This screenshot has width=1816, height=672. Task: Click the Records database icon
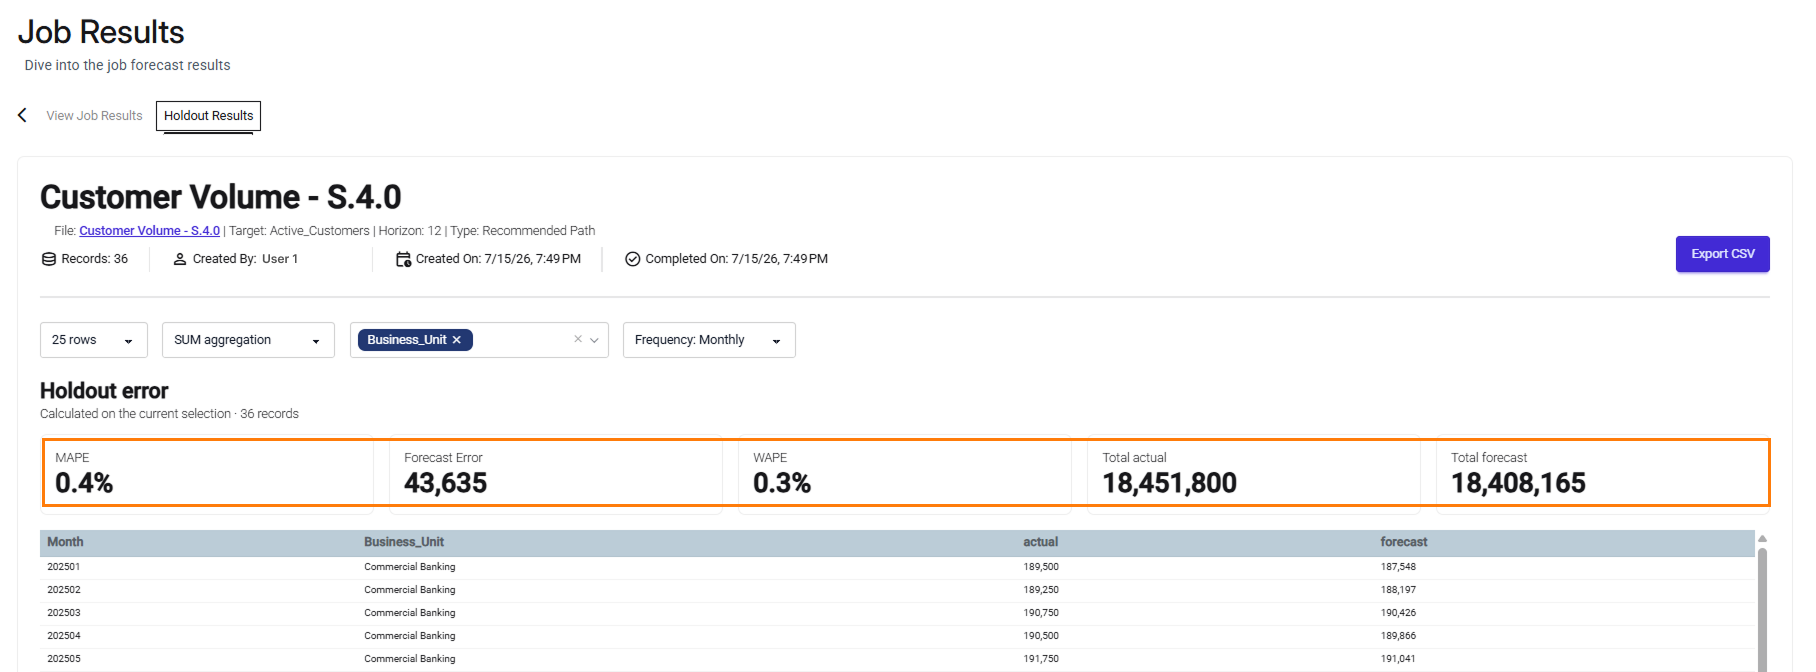tap(48, 259)
